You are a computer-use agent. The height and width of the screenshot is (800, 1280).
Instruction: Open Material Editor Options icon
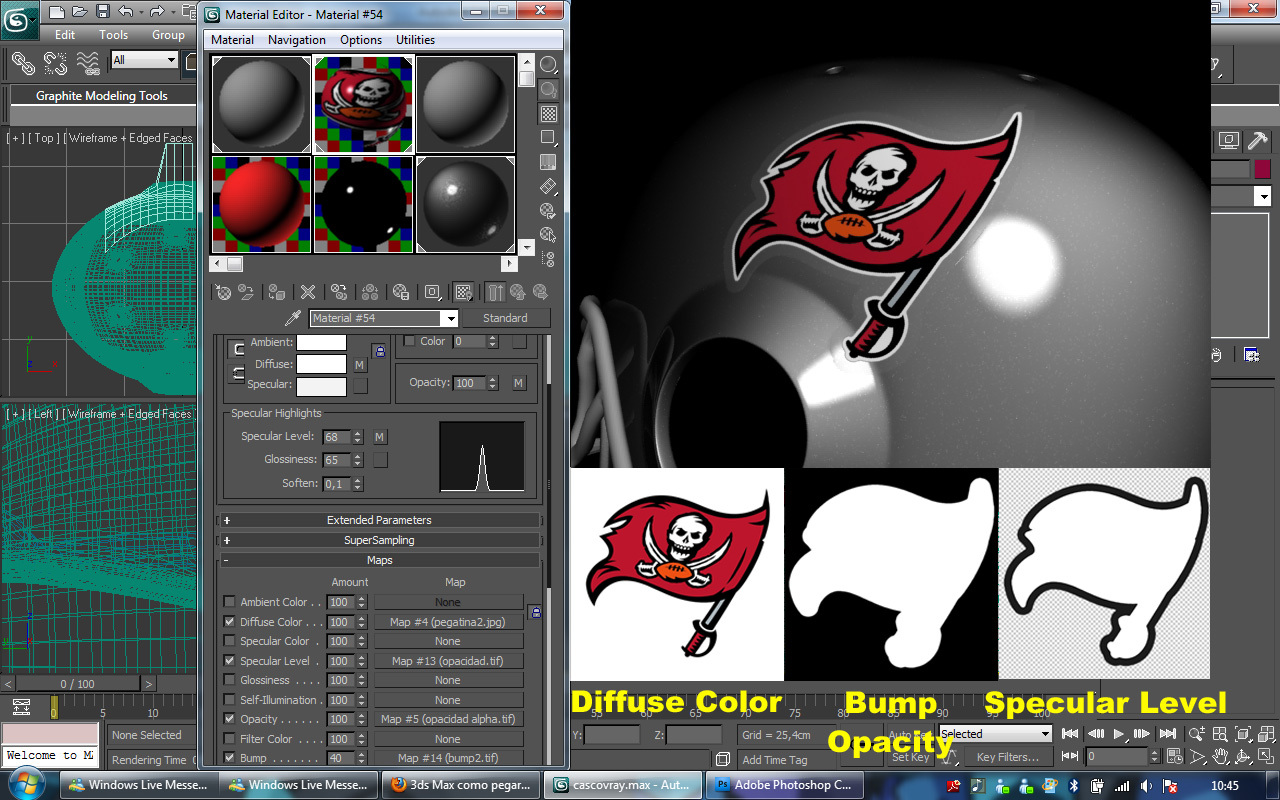548,210
